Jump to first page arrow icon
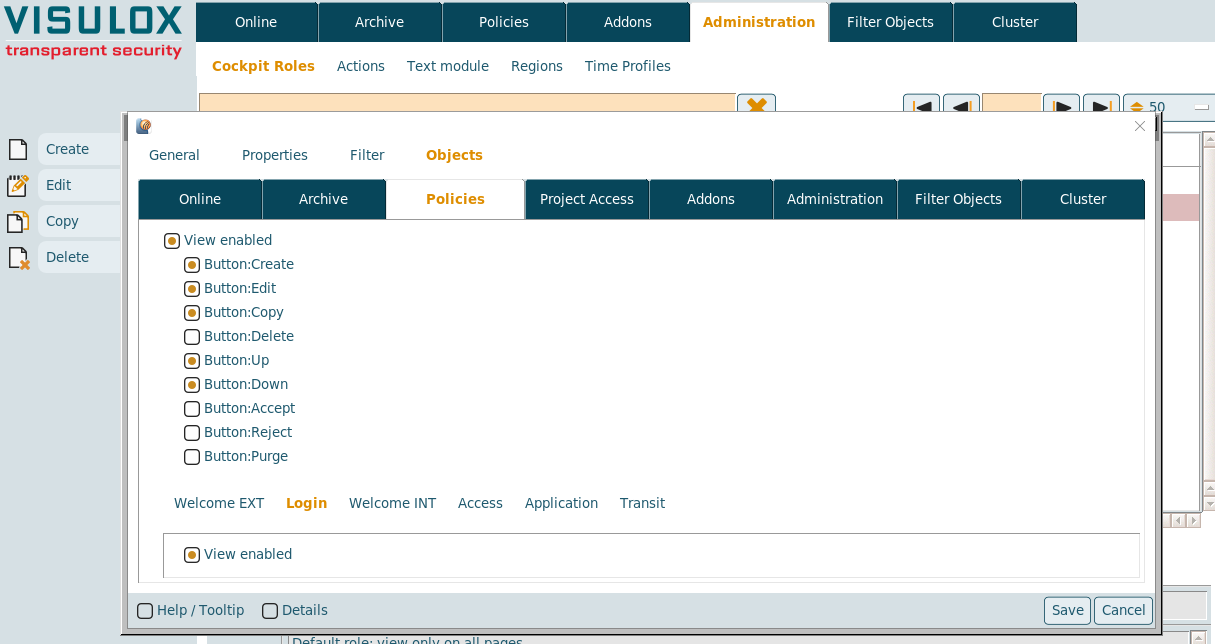The height and width of the screenshot is (644, 1215). 921,106
